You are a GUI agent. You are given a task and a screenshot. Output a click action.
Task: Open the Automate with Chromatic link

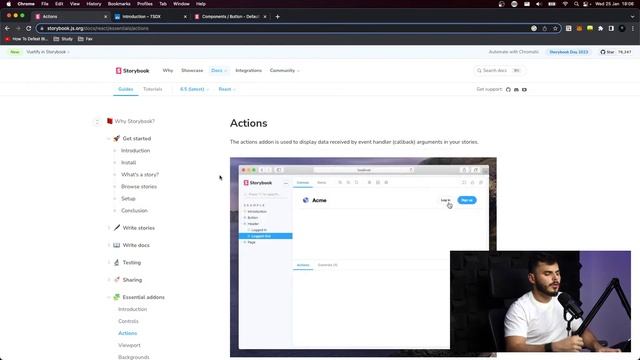[x=513, y=52]
